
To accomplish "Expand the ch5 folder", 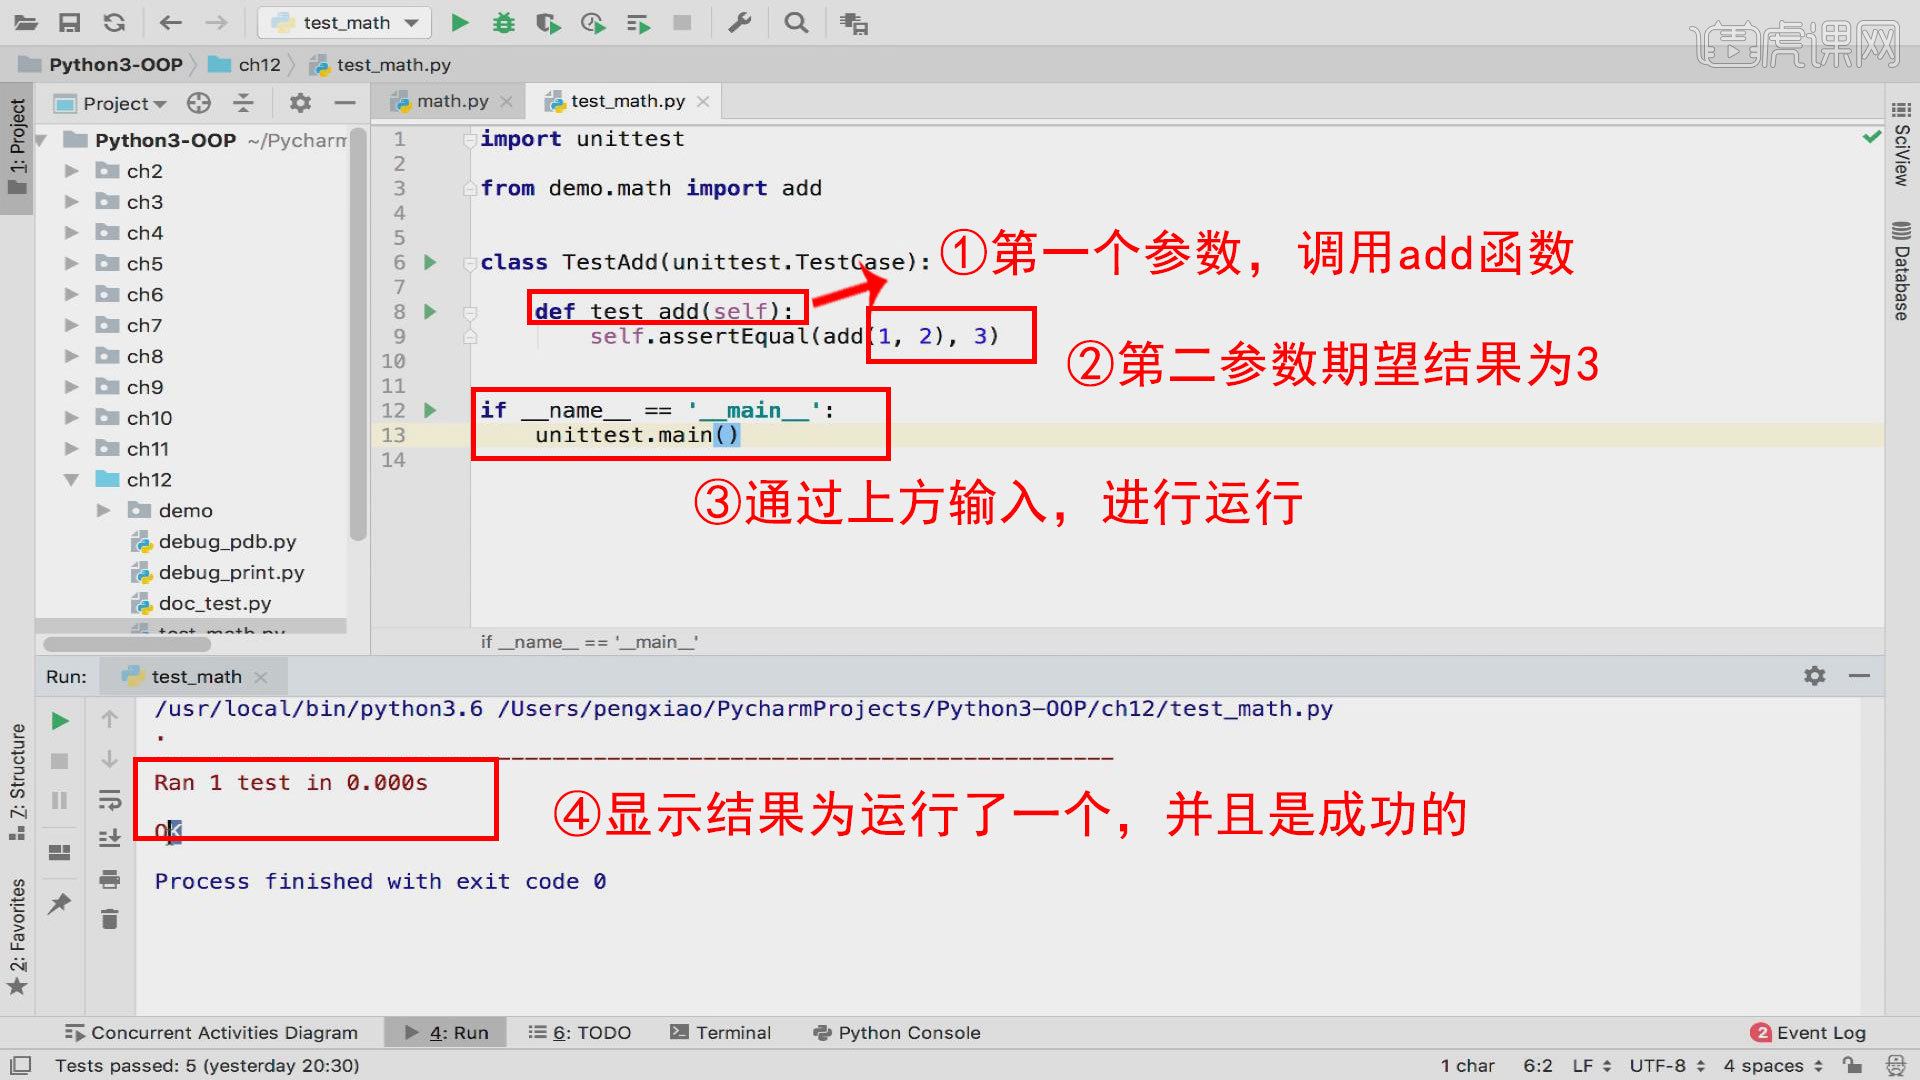I will [x=71, y=263].
